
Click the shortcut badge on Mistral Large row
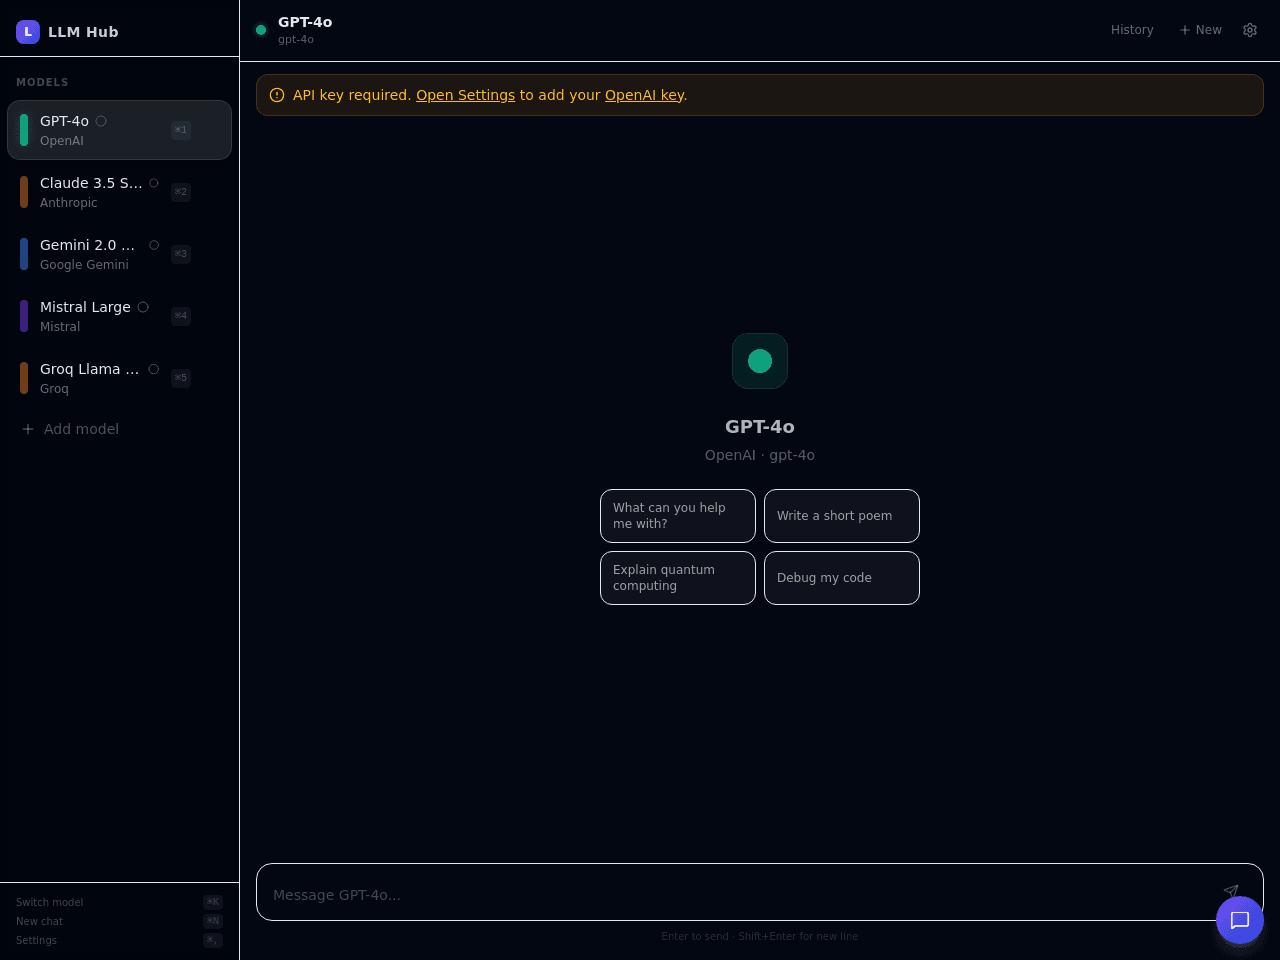pyautogui.click(x=181, y=316)
